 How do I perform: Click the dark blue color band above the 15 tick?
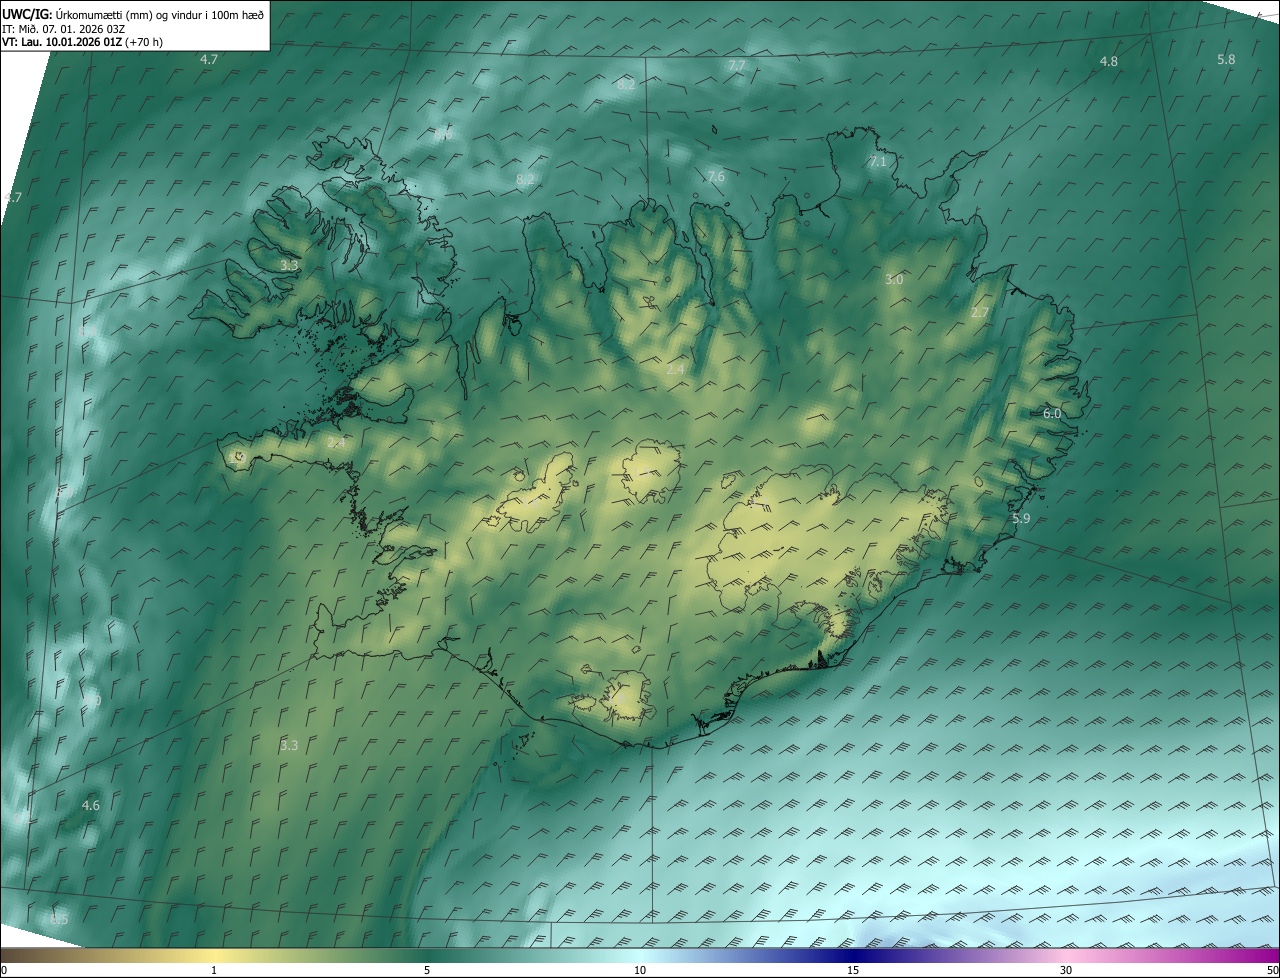pos(853,955)
